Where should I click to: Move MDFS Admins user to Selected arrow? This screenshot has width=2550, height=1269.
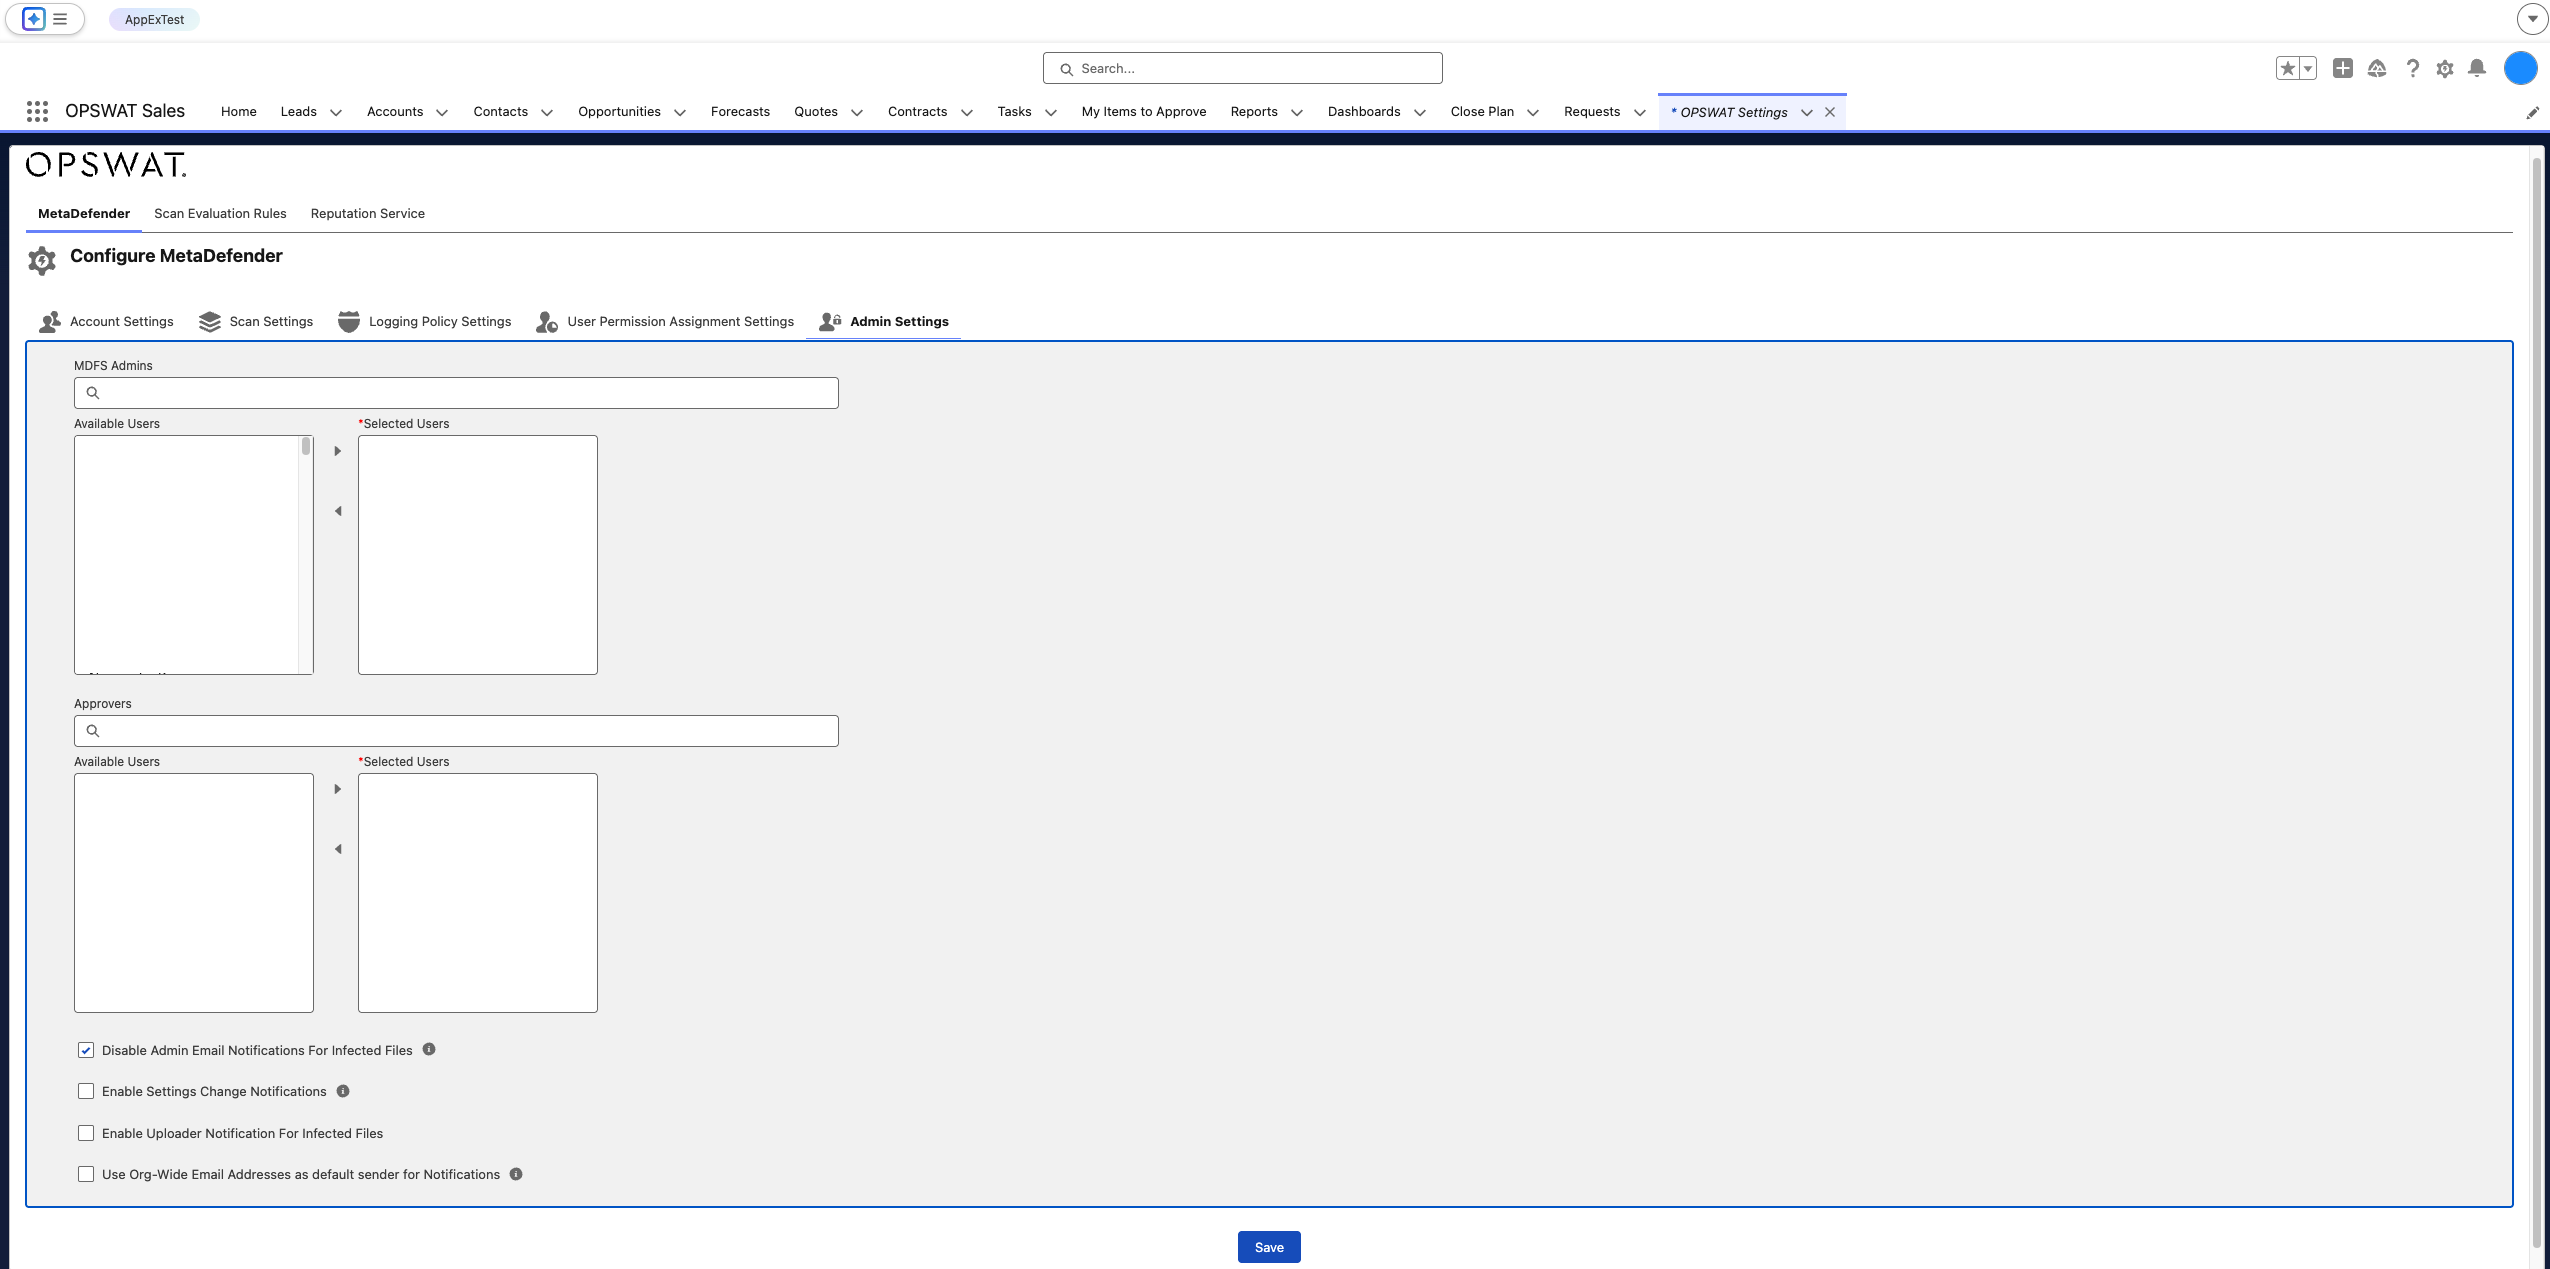337,451
